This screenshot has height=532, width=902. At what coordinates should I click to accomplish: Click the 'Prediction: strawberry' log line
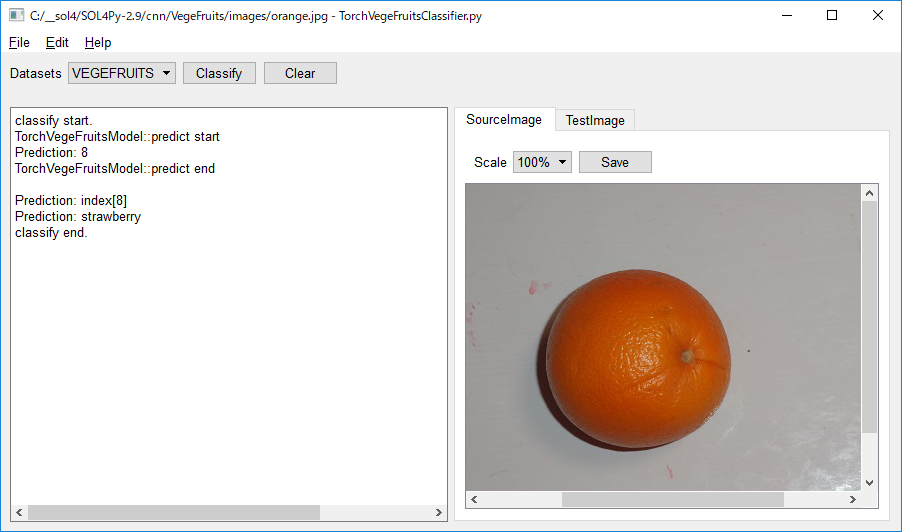point(78,217)
